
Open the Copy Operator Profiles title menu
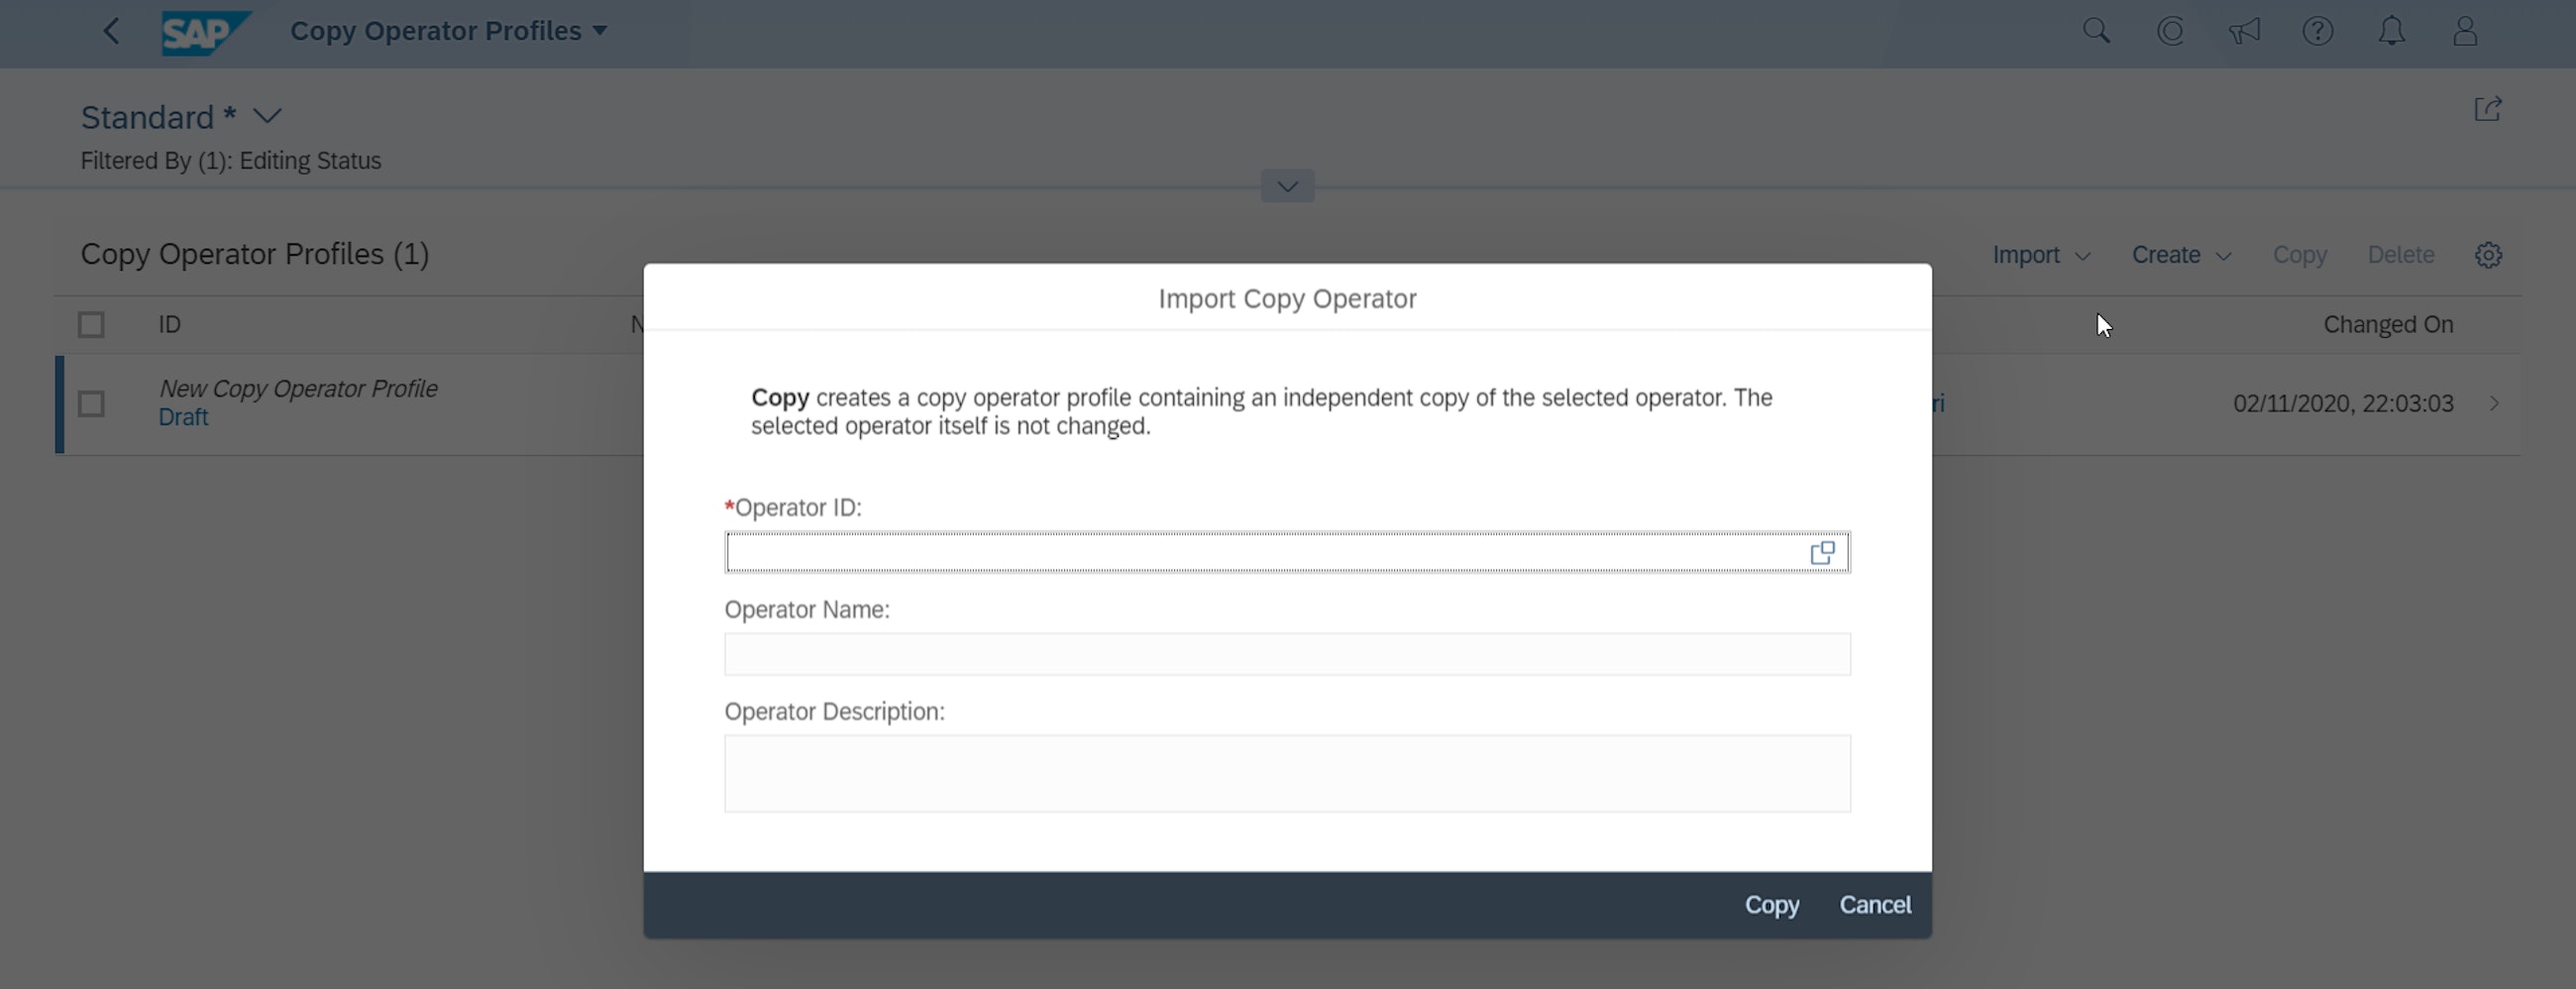tap(599, 30)
